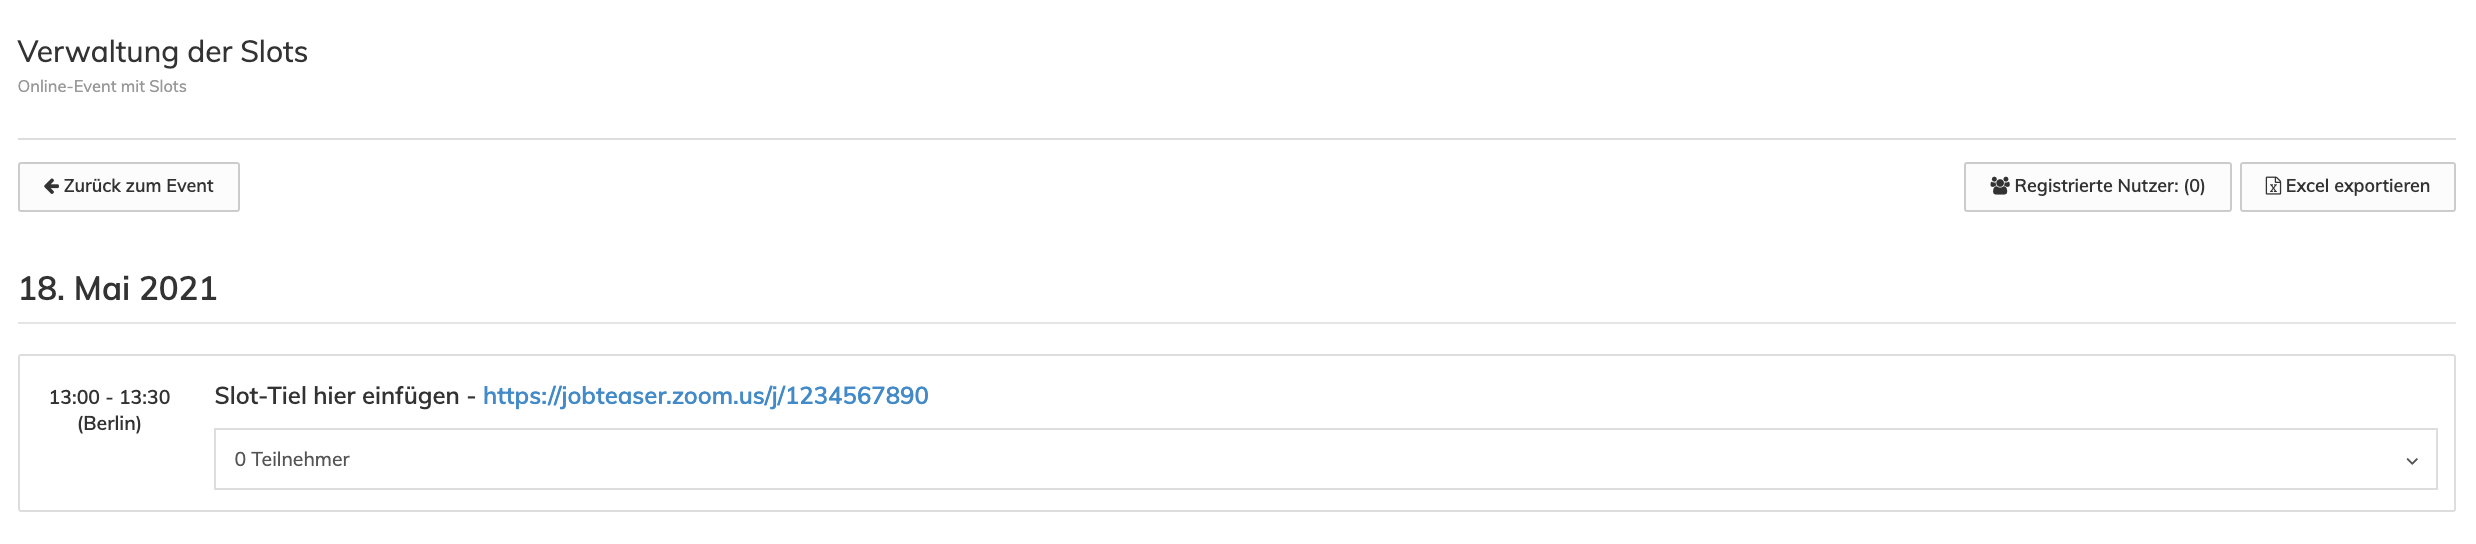Click the (Berlin) timezone label

(110, 424)
